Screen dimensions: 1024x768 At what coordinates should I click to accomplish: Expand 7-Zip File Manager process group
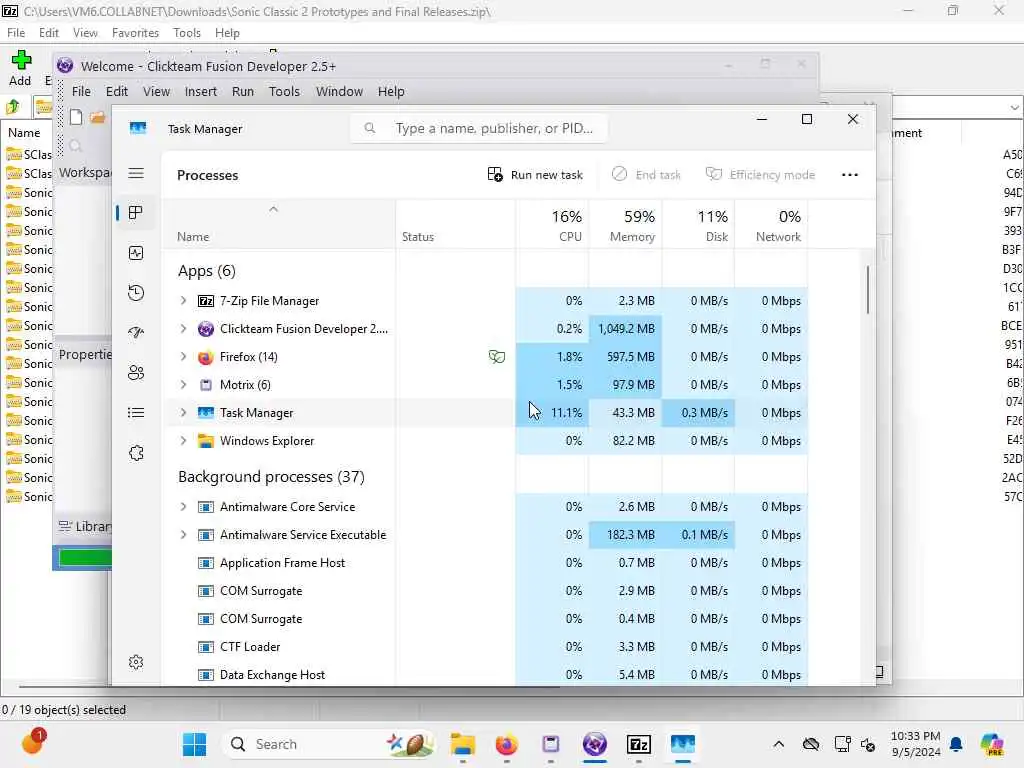click(184, 300)
